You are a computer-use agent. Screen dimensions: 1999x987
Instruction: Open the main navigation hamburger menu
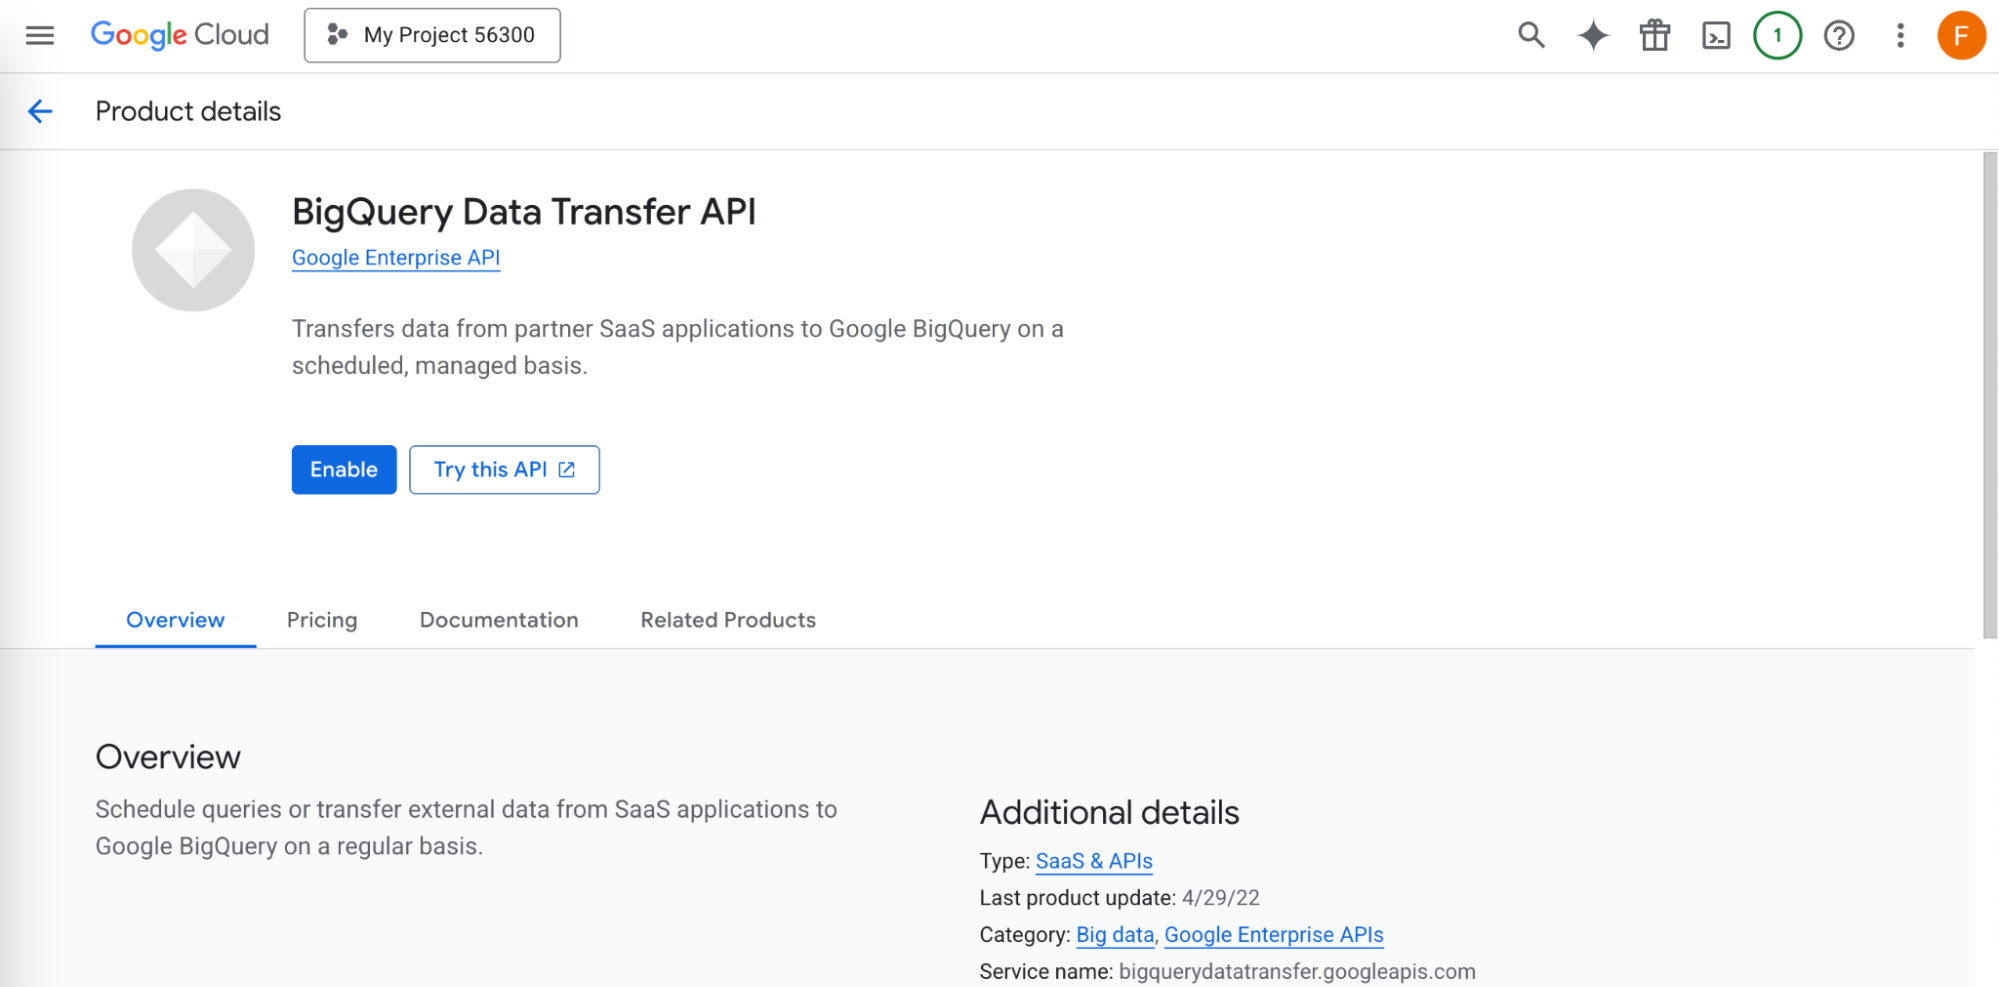[x=40, y=35]
